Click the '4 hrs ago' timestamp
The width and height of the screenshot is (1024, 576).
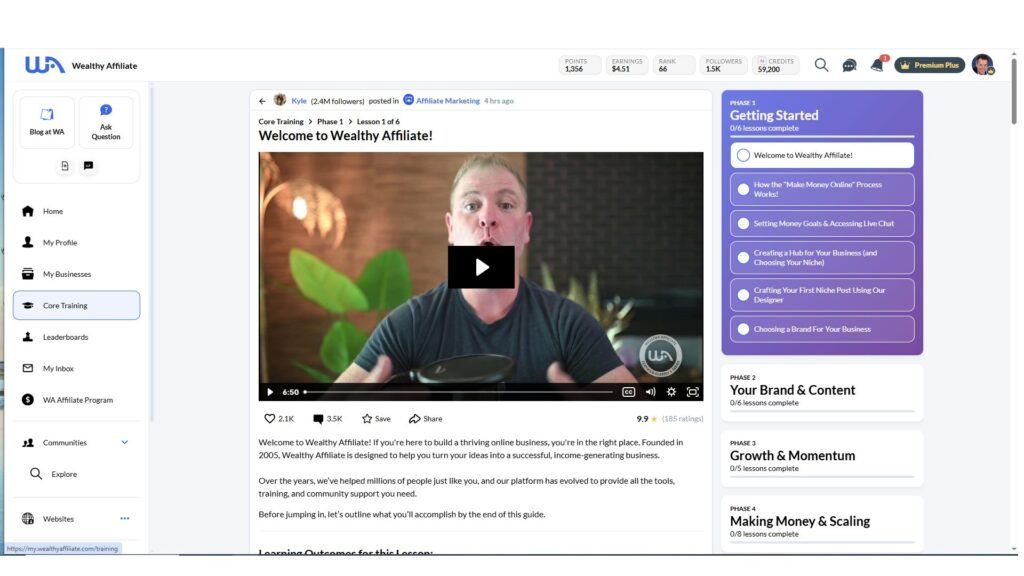click(499, 101)
